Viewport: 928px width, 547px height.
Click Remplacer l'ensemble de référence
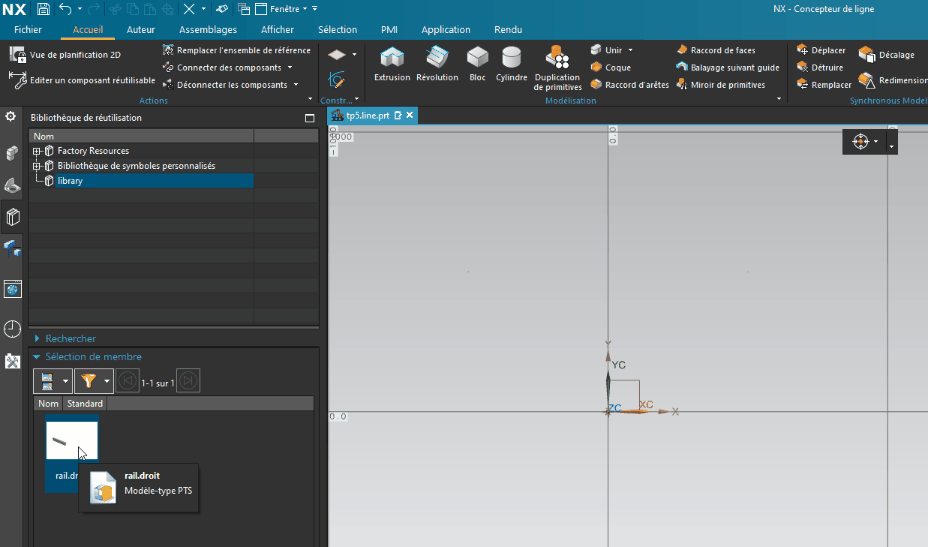[236, 50]
